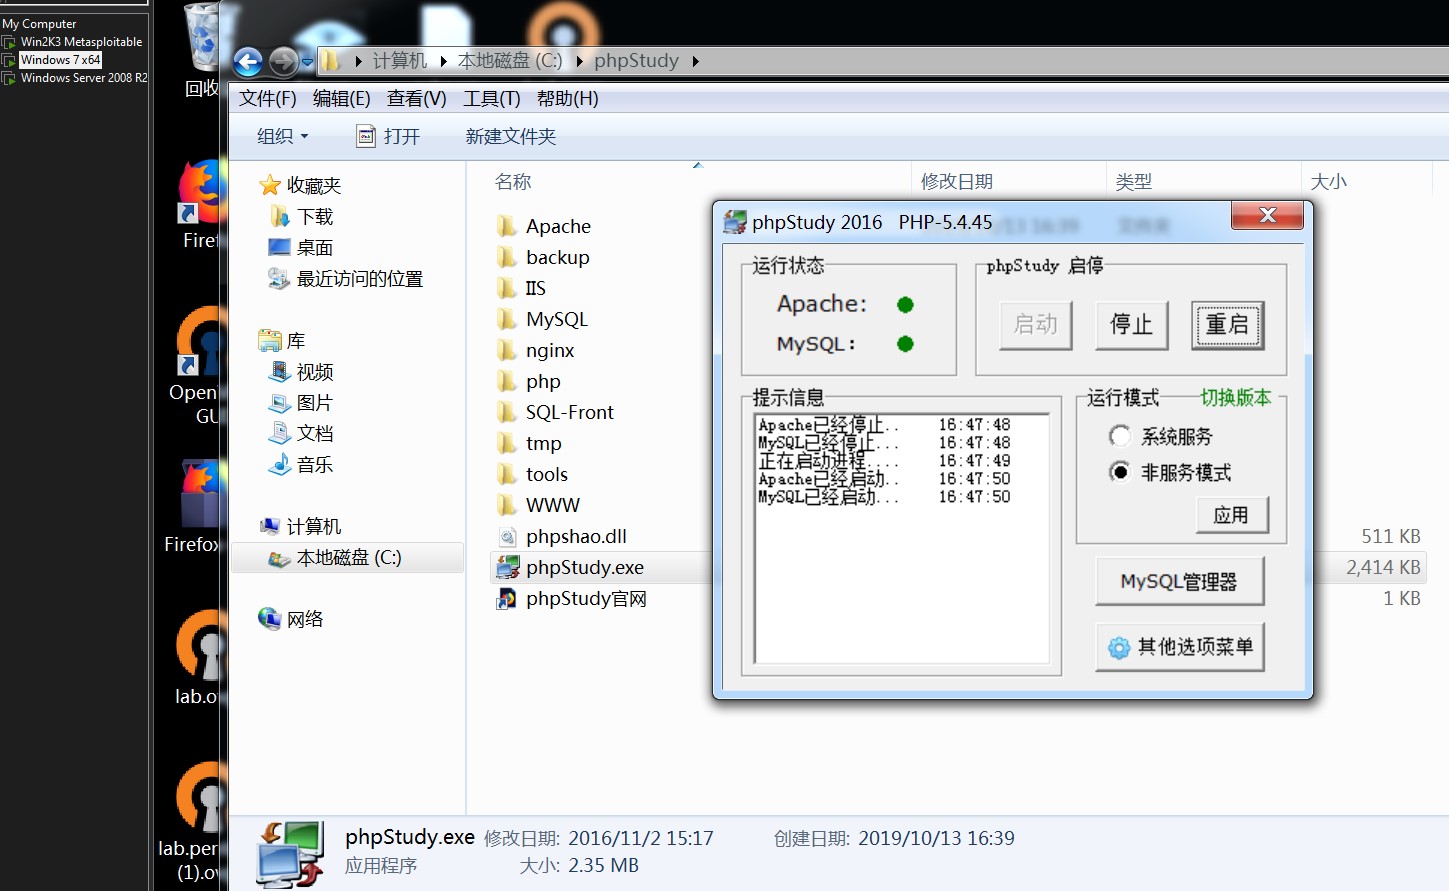
Task: Select 音乐 library
Action: pos(302,464)
